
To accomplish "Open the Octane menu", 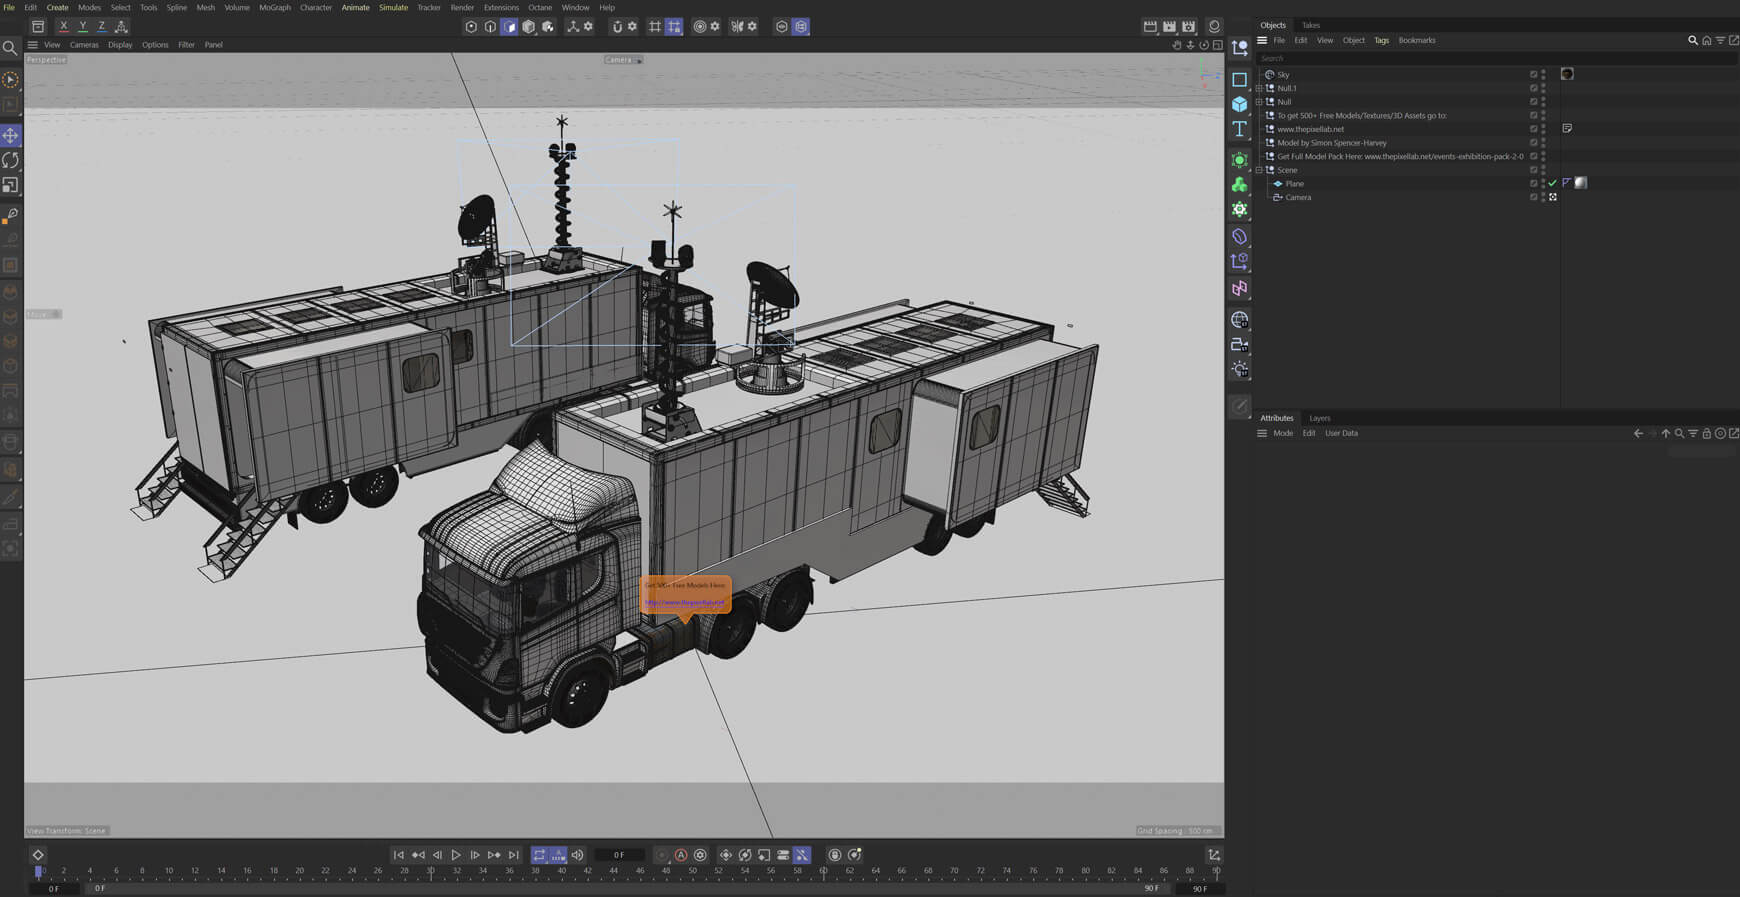I will click(x=540, y=7).
